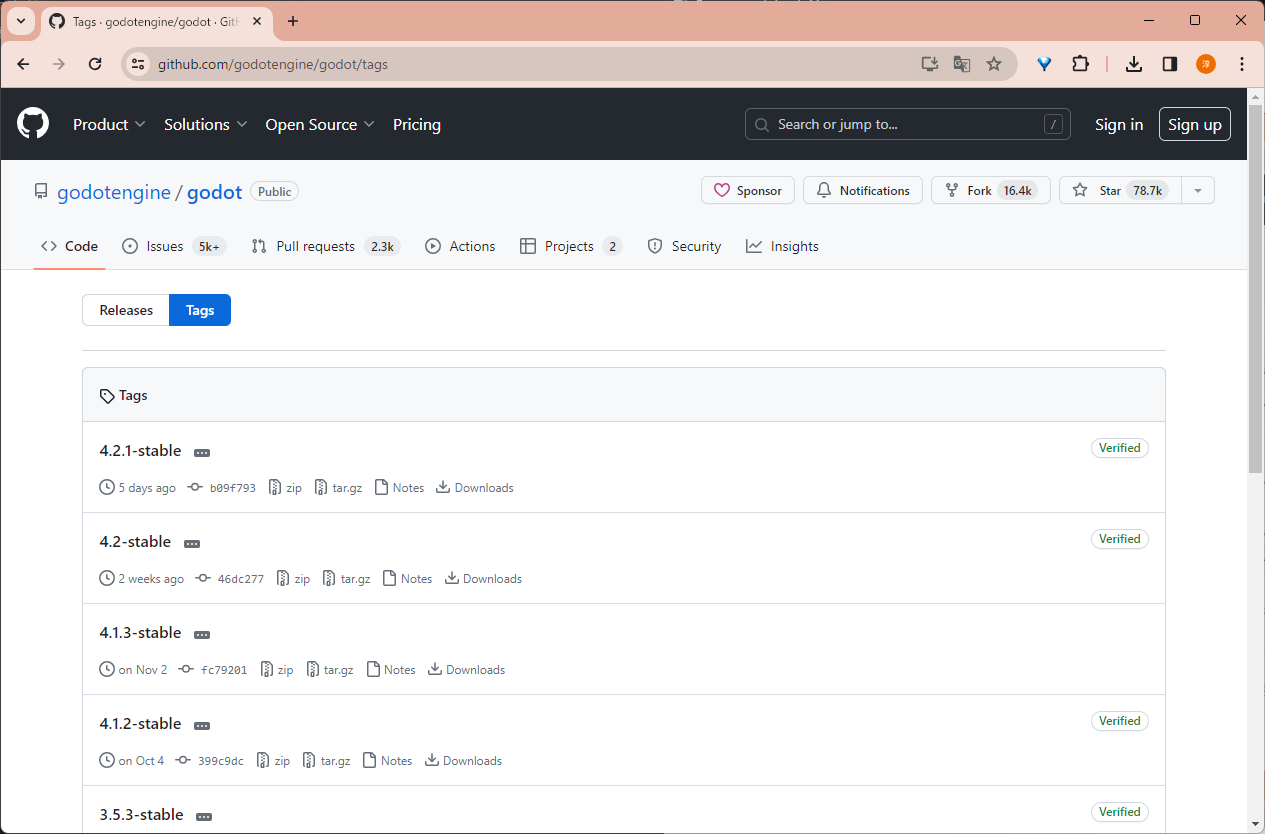
Task: Click the Sponsor button
Action: pos(748,190)
